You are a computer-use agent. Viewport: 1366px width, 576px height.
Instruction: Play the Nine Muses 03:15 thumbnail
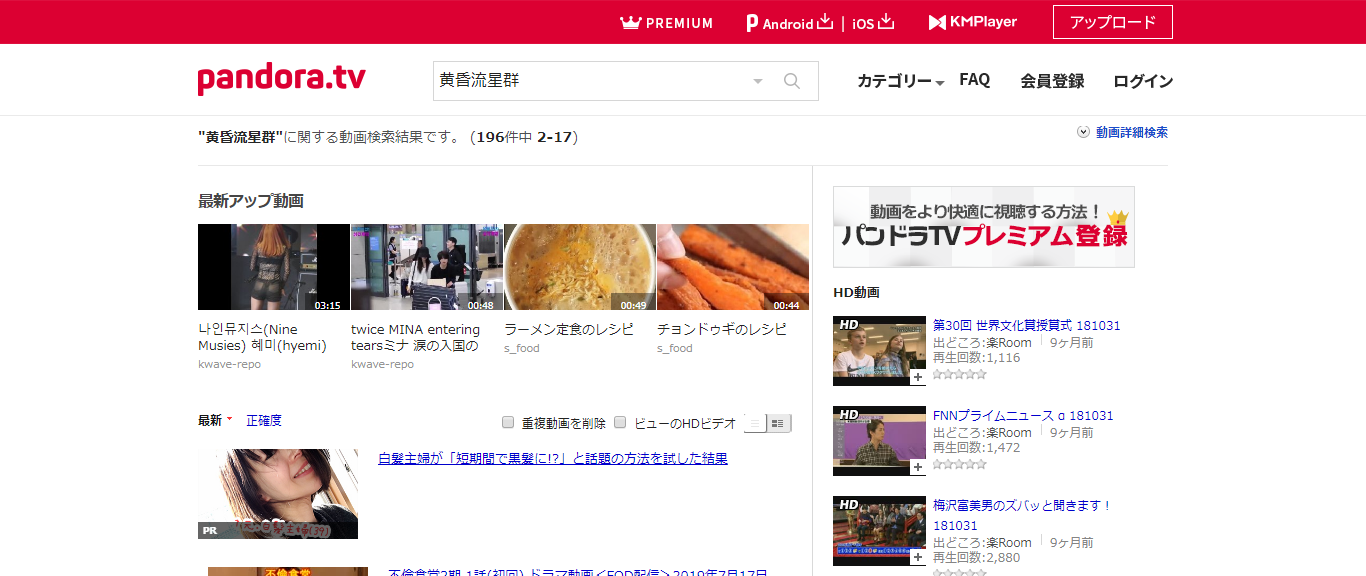[x=274, y=267]
